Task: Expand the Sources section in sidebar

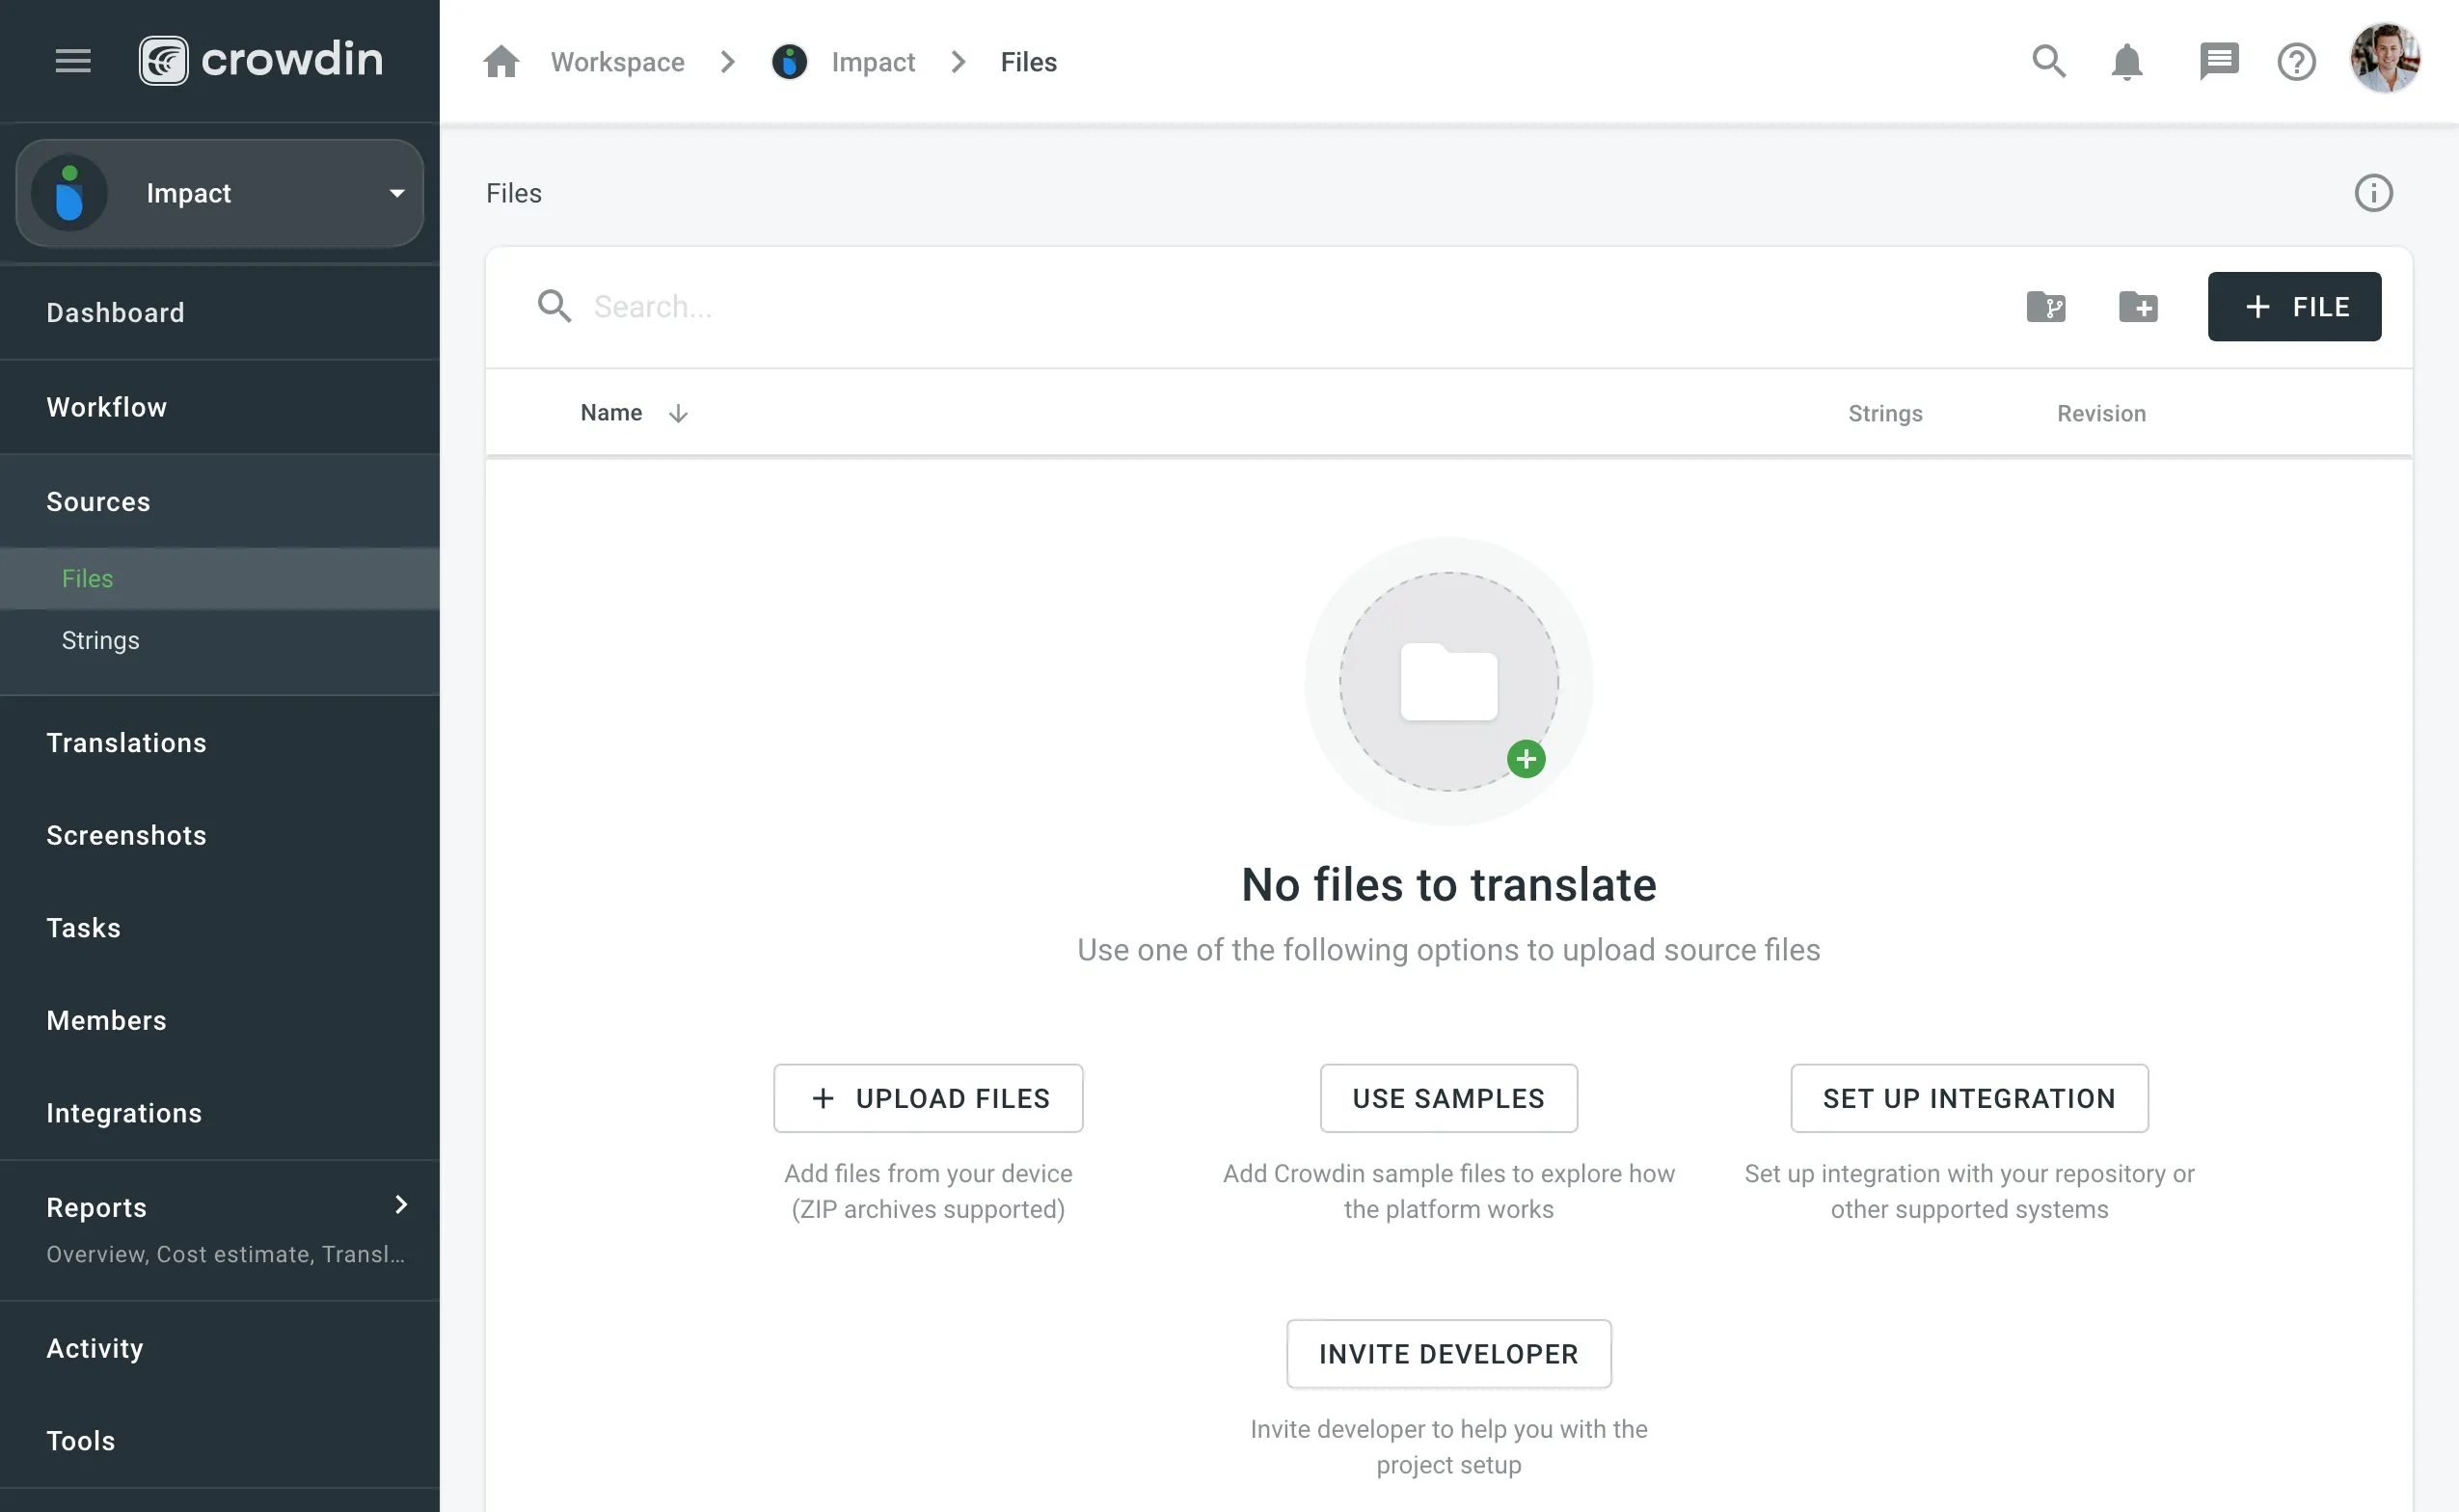Action: coord(98,500)
